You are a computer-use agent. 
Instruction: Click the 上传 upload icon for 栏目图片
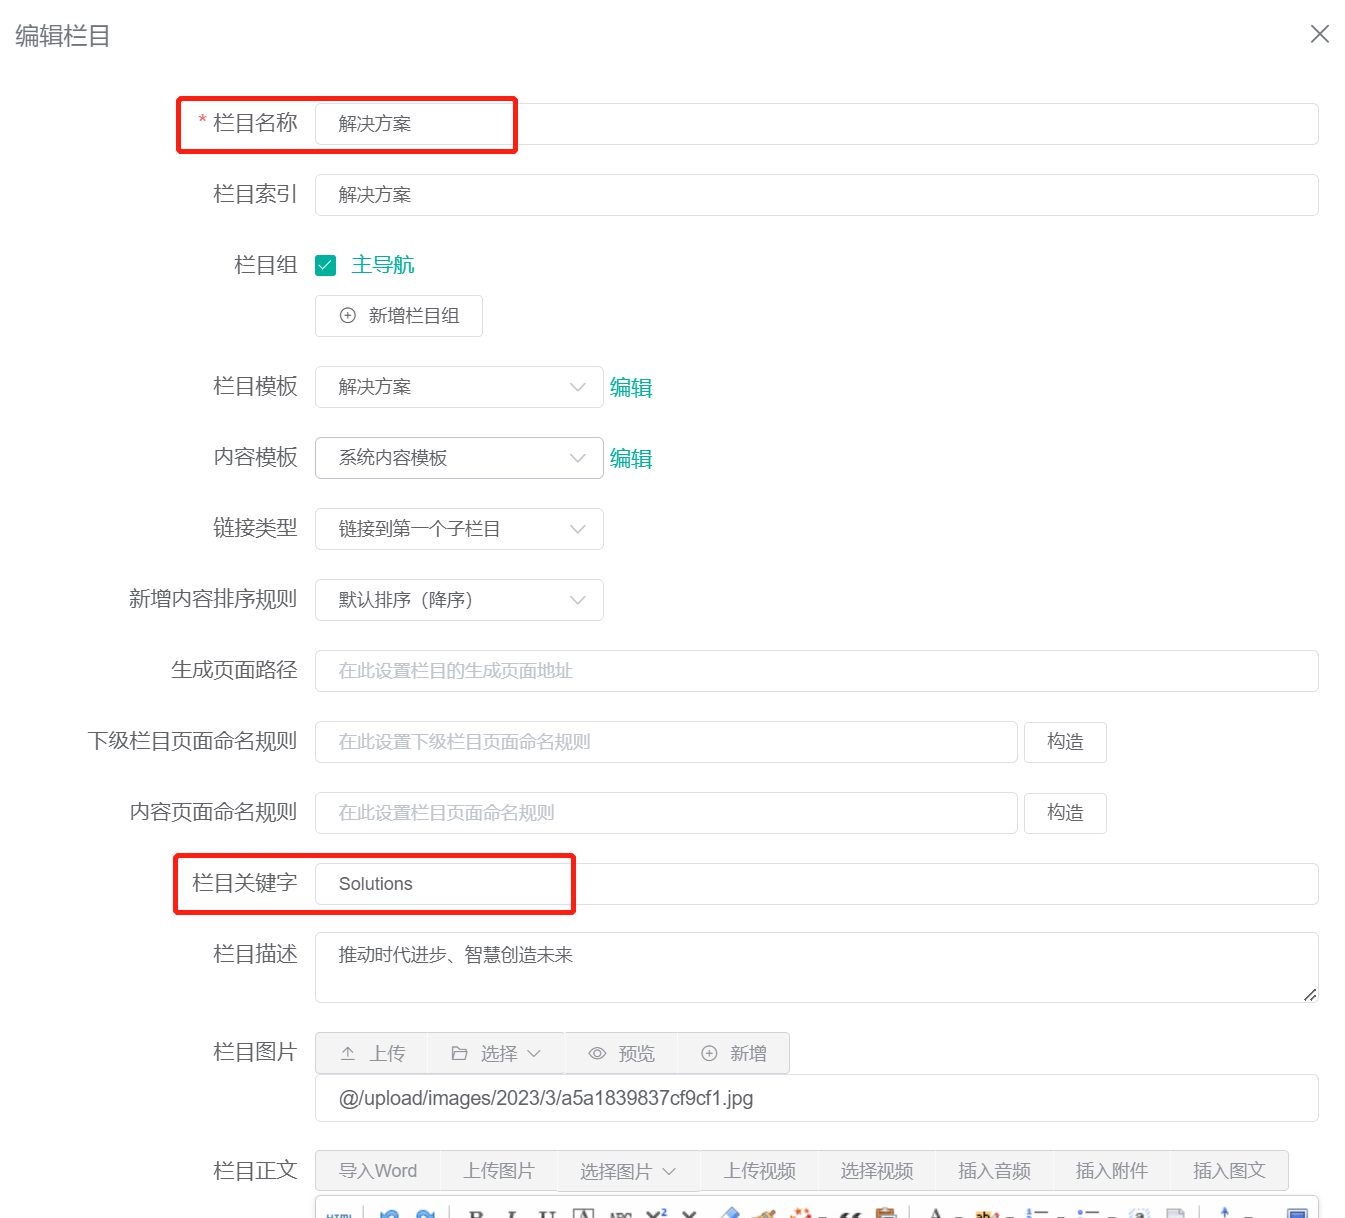[348, 1052]
